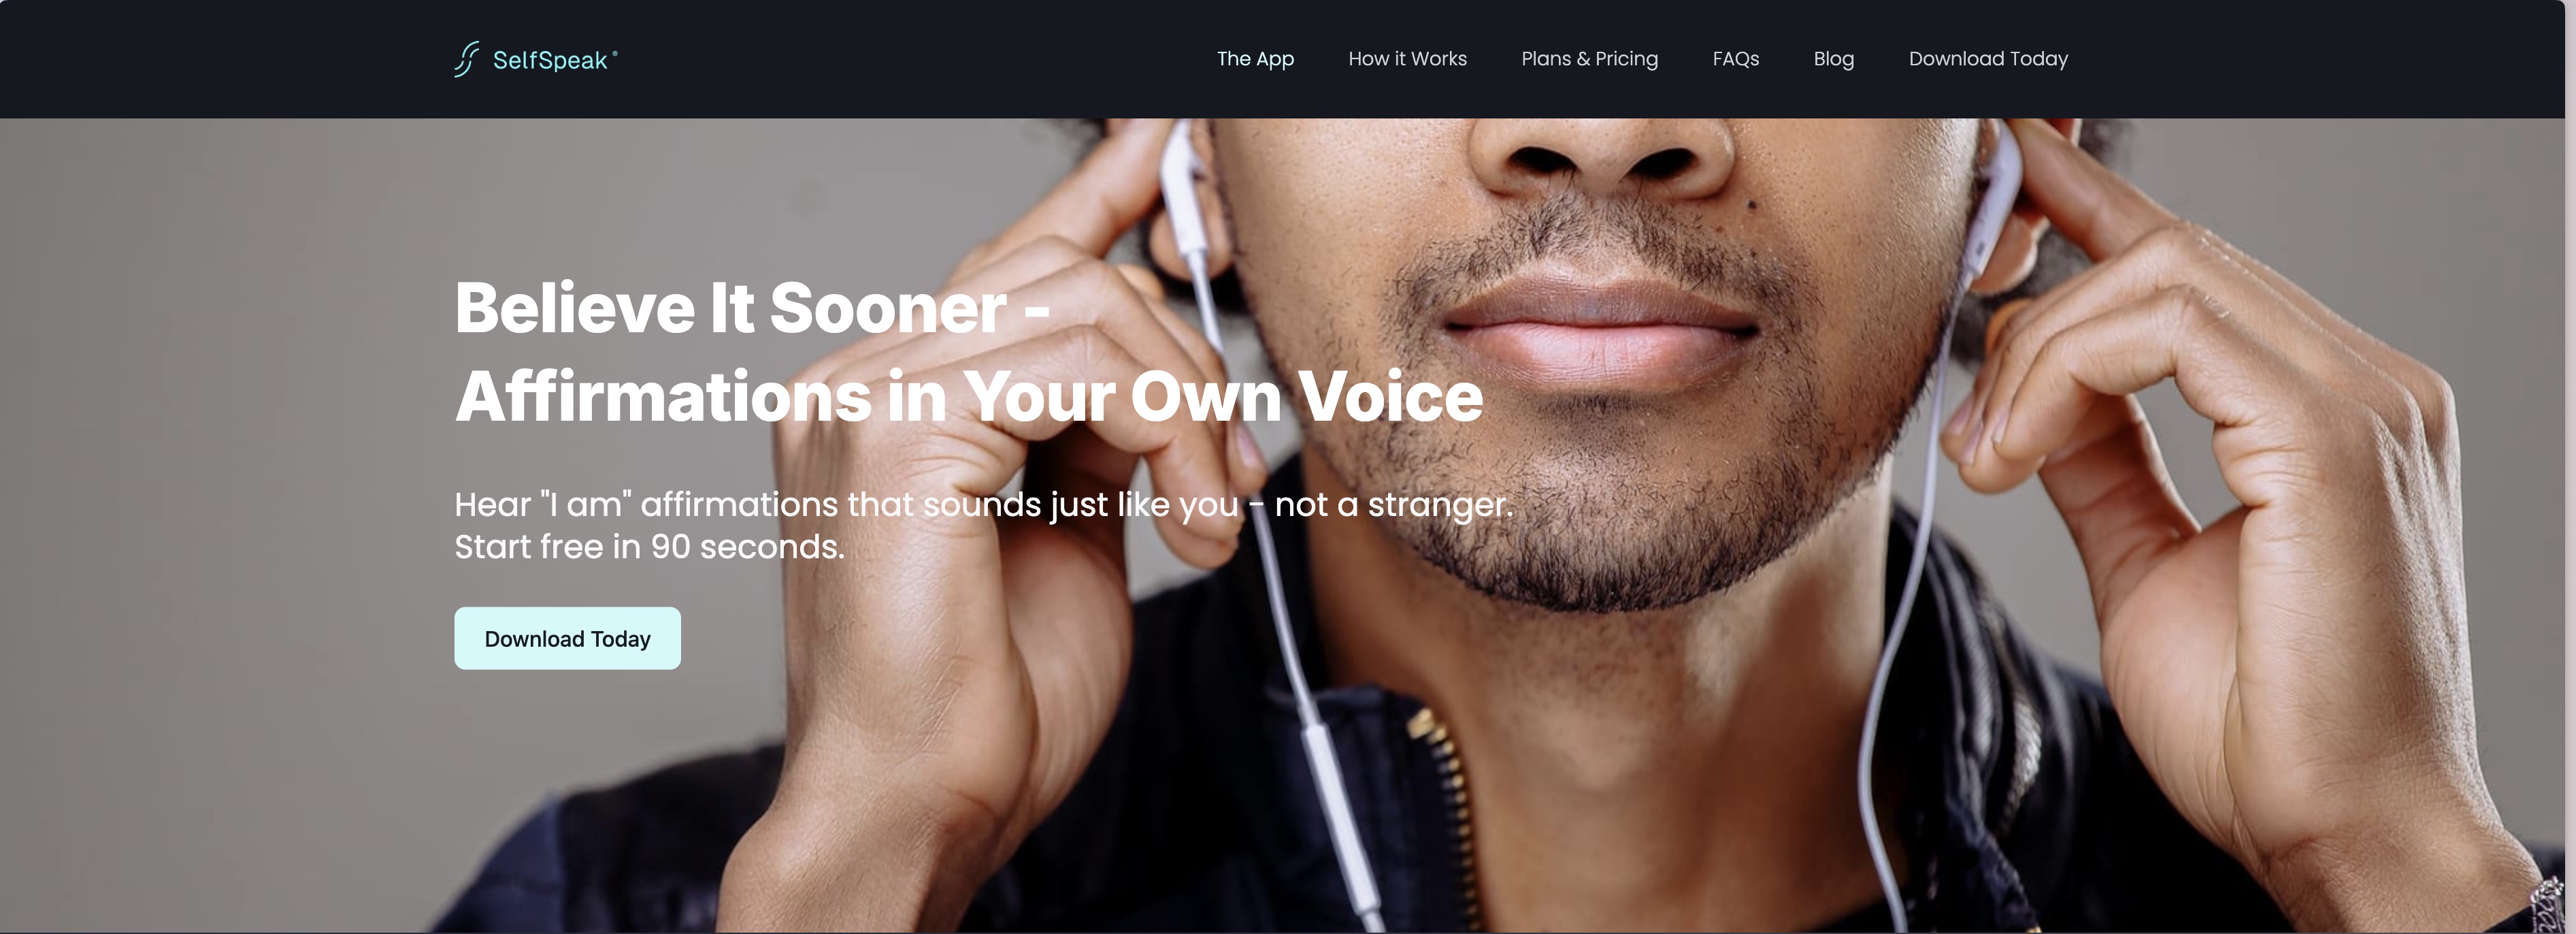
Task: Click the SelfSpeak wave logo icon
Action: coord(466,59)
